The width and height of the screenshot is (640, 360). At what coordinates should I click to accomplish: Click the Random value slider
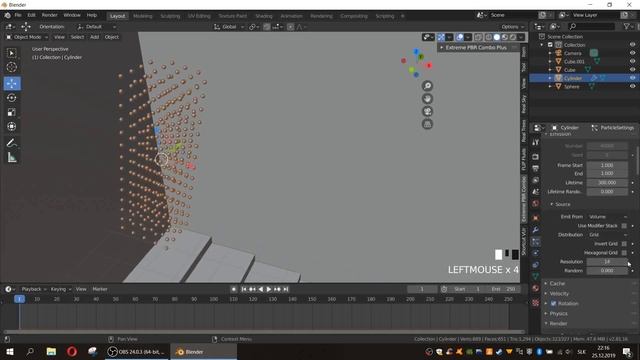607,271
